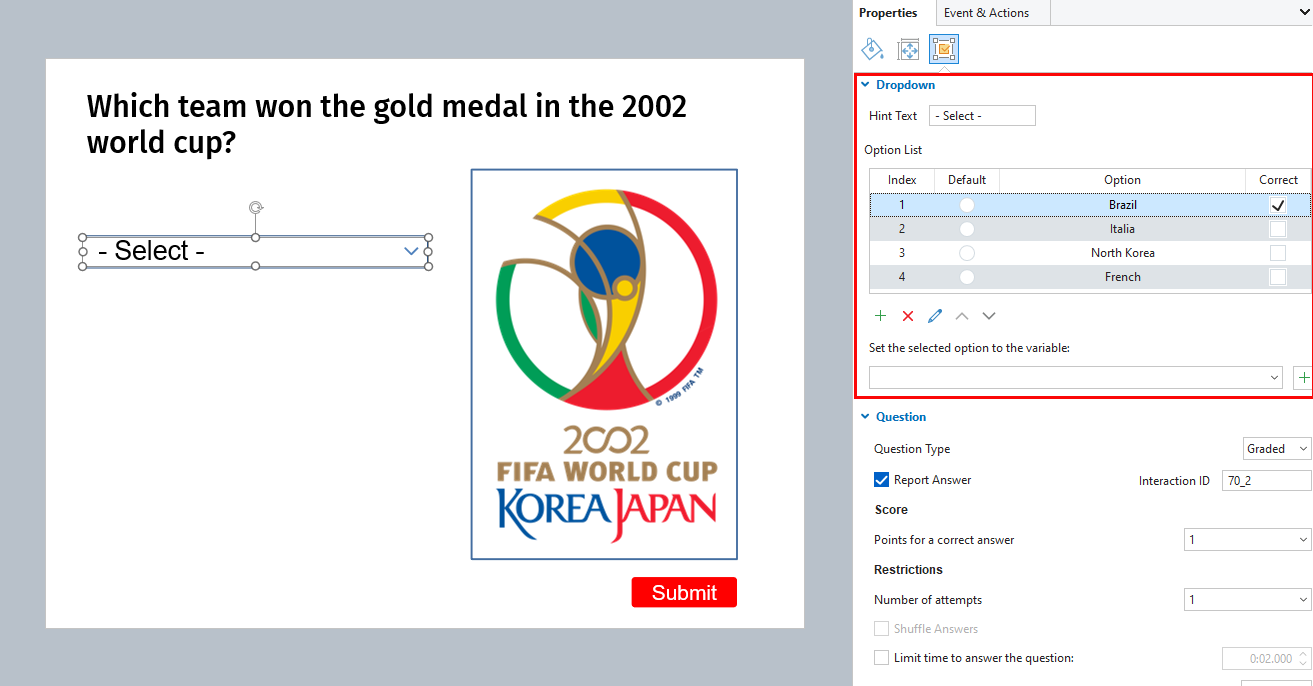Open the Style & Effects fill icon tab
The height and width of the screenshot is (686, 1313).
873,49
